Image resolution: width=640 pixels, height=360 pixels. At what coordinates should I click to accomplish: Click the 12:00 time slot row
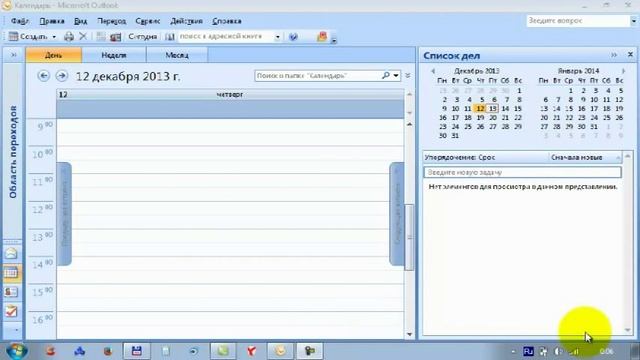click(x=230, y=215)
